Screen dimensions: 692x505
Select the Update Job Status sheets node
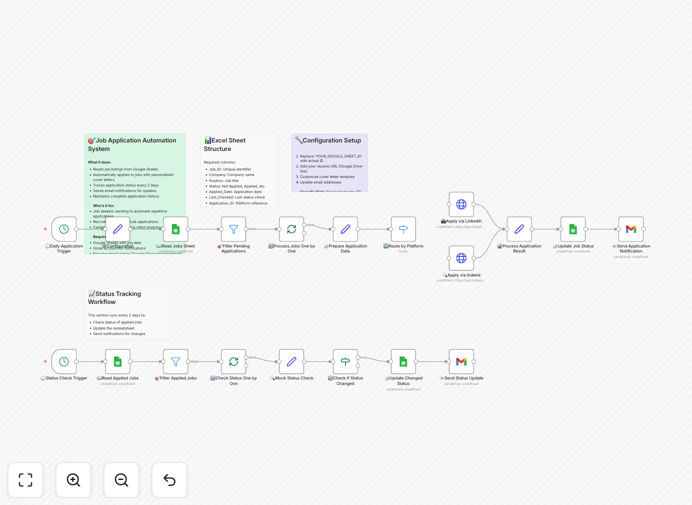pyautogui.click(x=573, y=229)
